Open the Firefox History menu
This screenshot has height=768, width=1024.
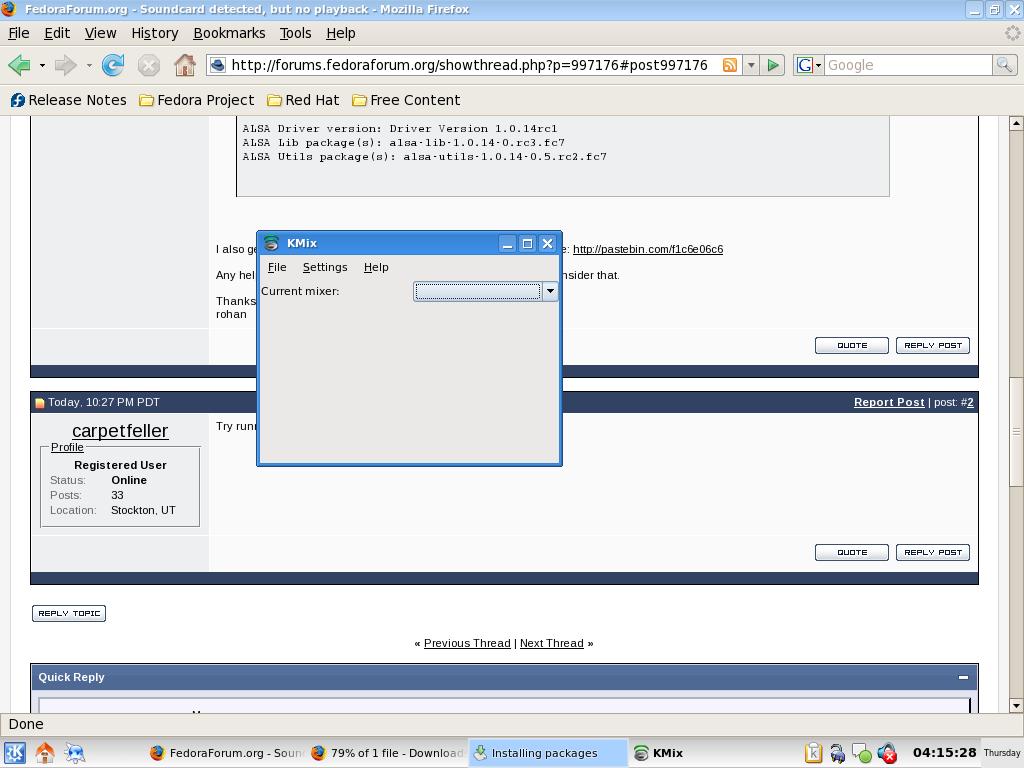point(155,33)
